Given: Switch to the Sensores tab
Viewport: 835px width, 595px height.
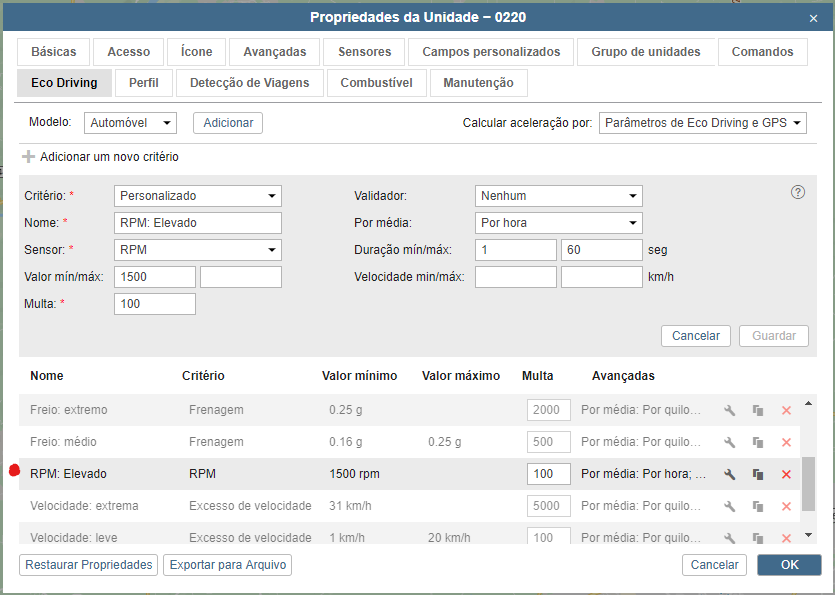Looking at the screenshot, I should click(x=364, y=52).
